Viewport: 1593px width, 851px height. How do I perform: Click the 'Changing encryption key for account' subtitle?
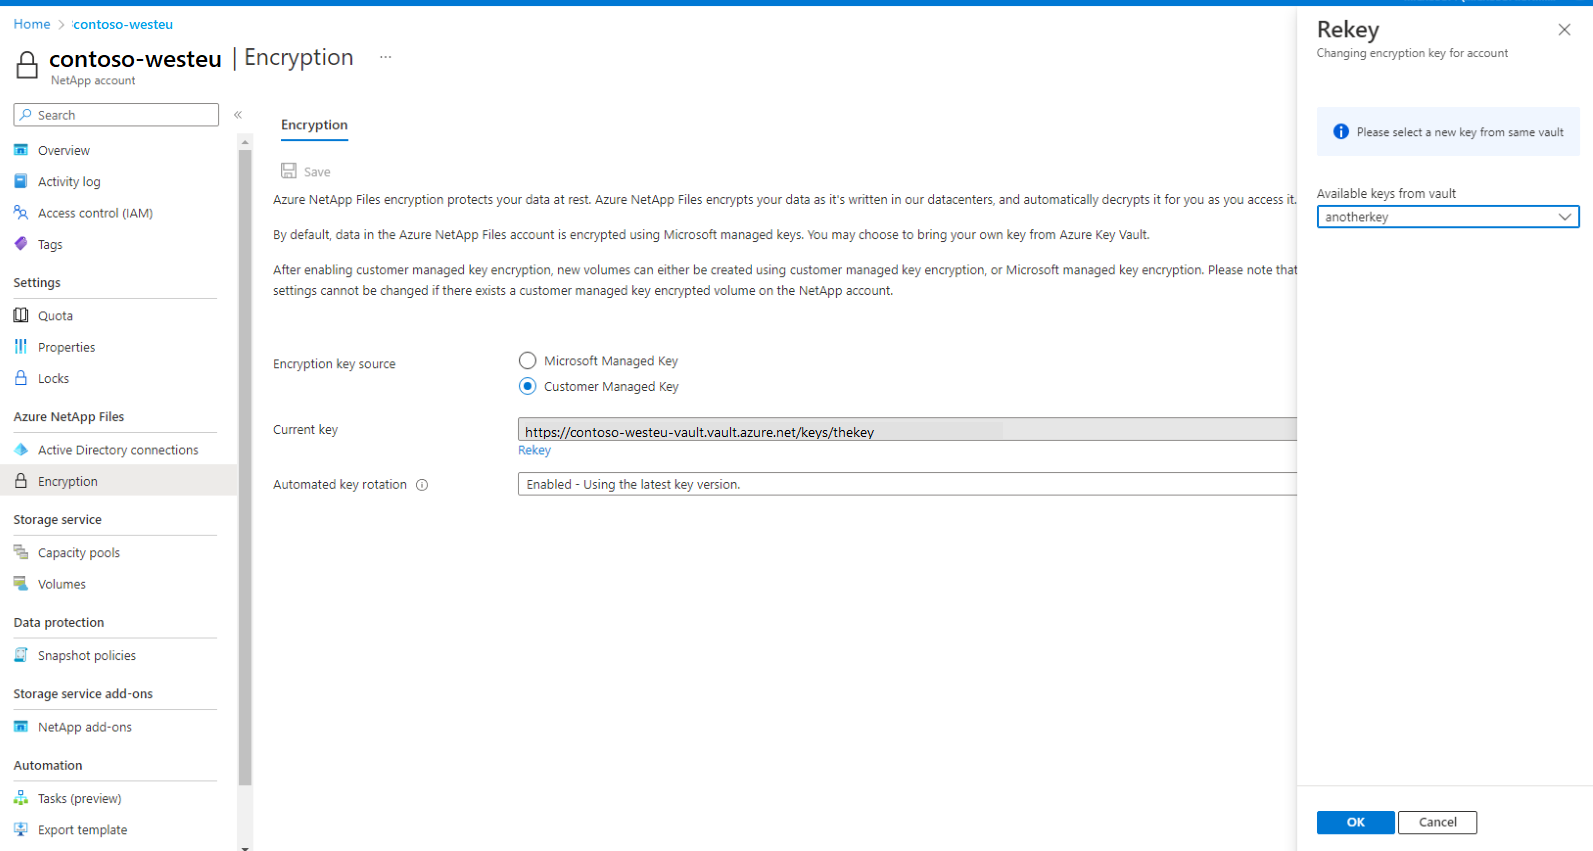pos(1412,53)
